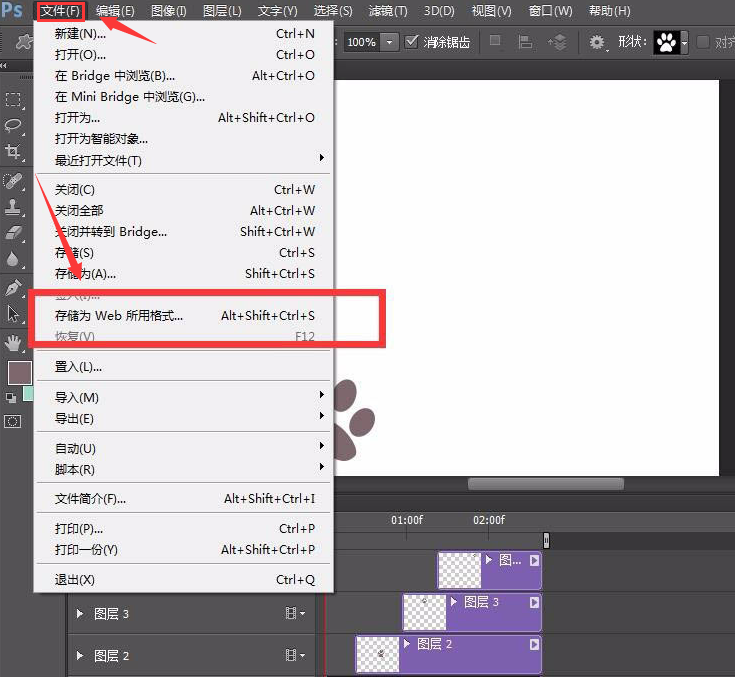Select the Rectangular Marquee tool
The image size is (735, 678).
click(13, 100)
